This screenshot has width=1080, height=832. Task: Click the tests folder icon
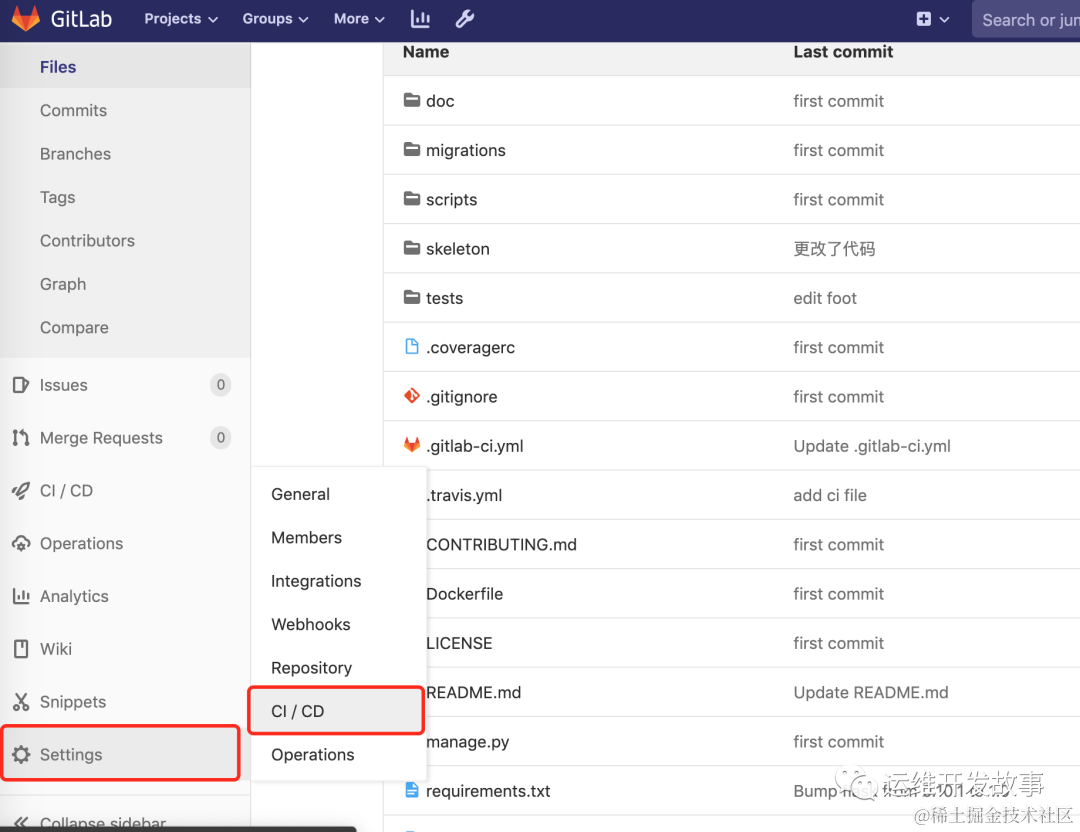click(412, 298)
